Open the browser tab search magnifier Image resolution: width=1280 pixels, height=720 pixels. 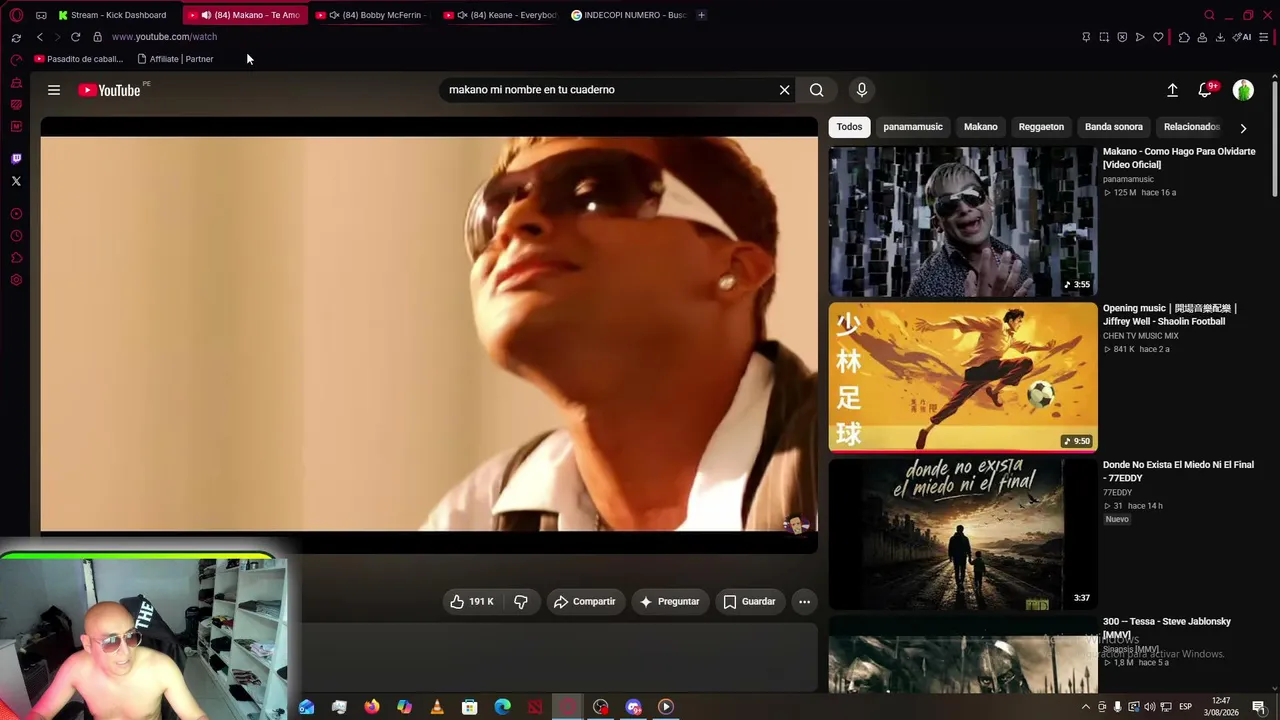pos(1209,15)
